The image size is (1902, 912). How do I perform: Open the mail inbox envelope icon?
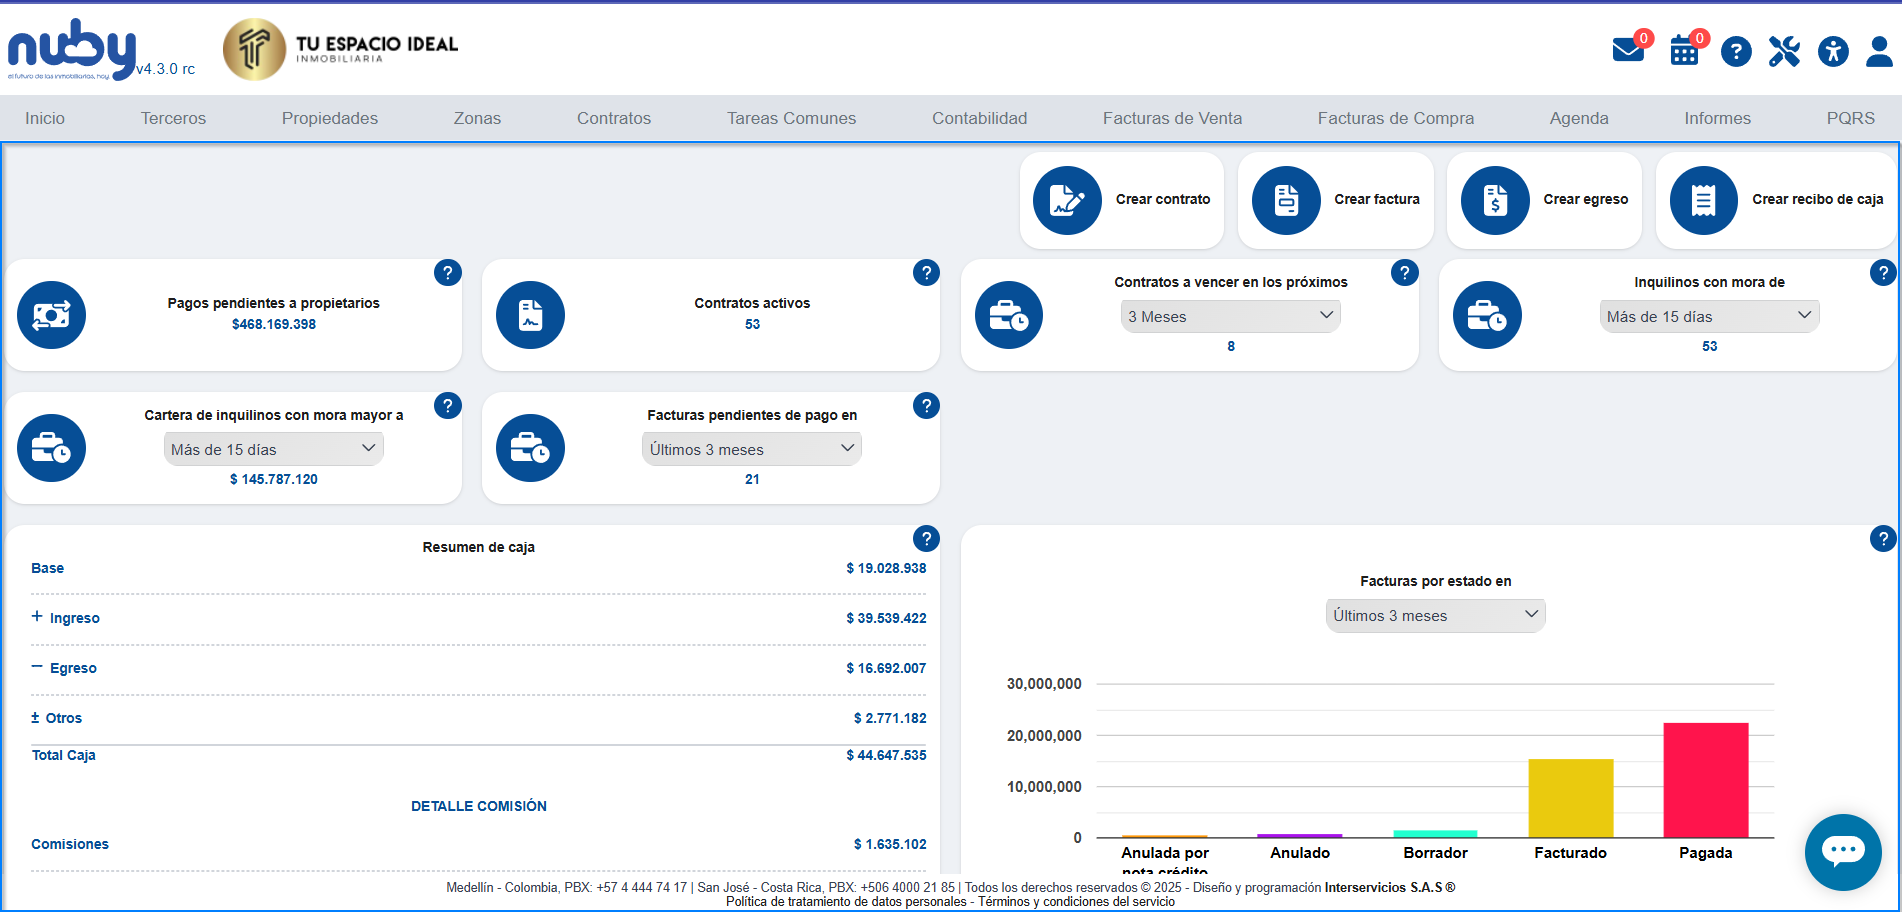(1628, 50)
